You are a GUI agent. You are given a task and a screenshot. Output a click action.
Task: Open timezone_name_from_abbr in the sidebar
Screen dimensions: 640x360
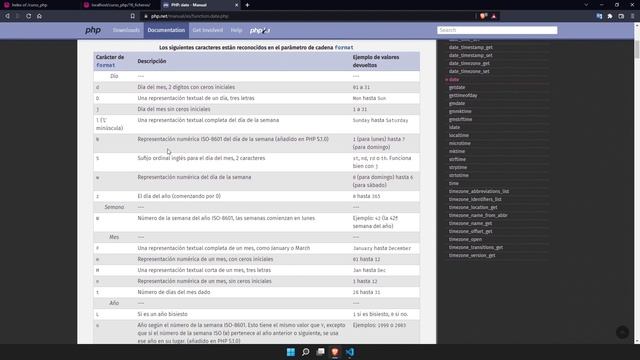pyautogui.click(x=478, y=216)
